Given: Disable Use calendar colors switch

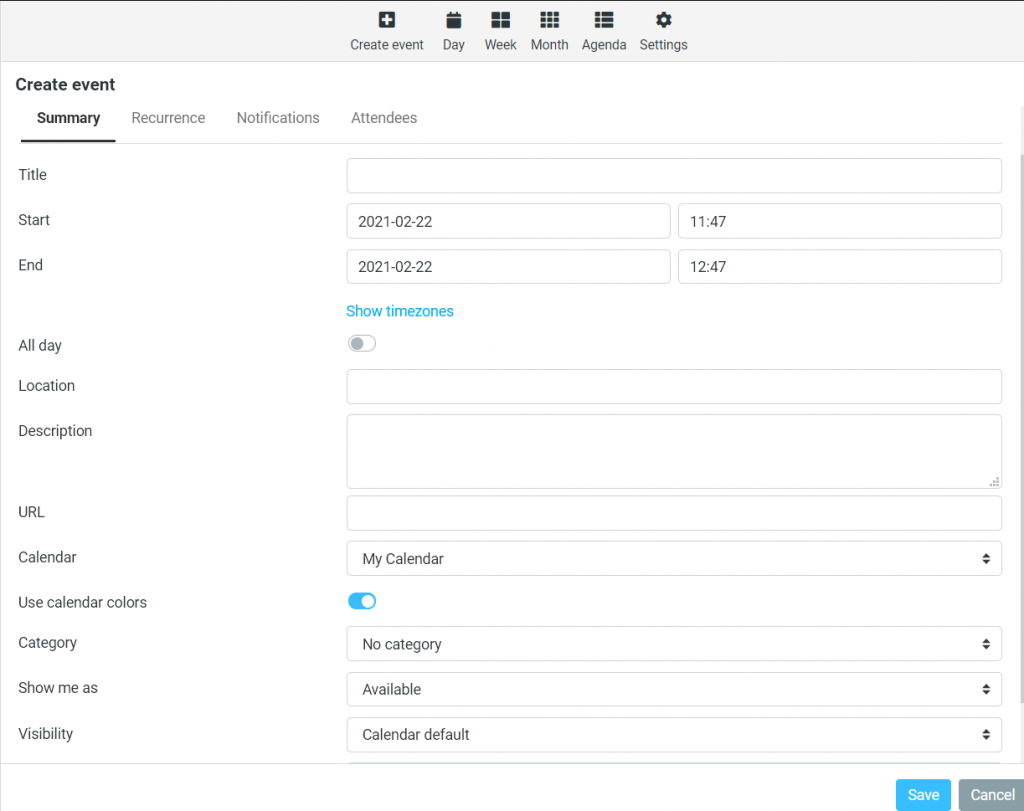Looking at the screenshot, I should tap(362, 601).
